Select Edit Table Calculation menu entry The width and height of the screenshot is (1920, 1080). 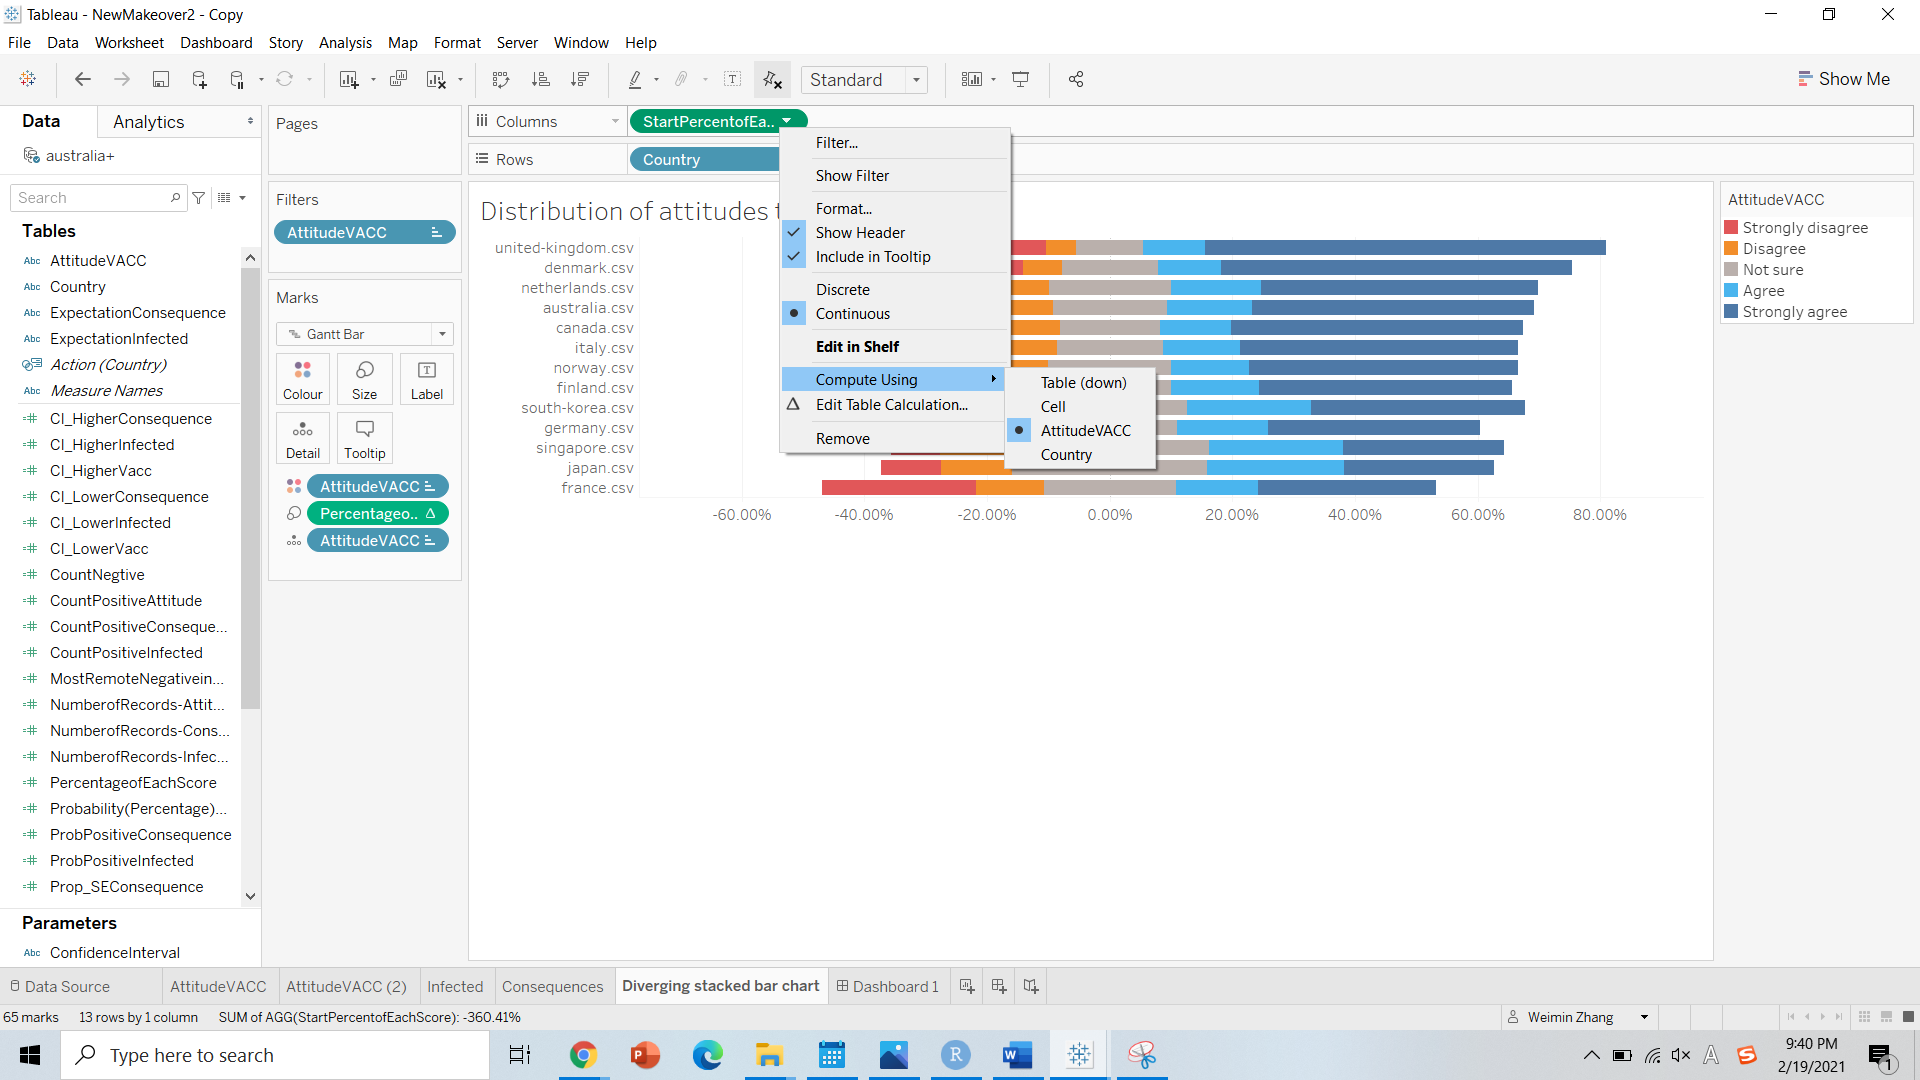(891, 404)
